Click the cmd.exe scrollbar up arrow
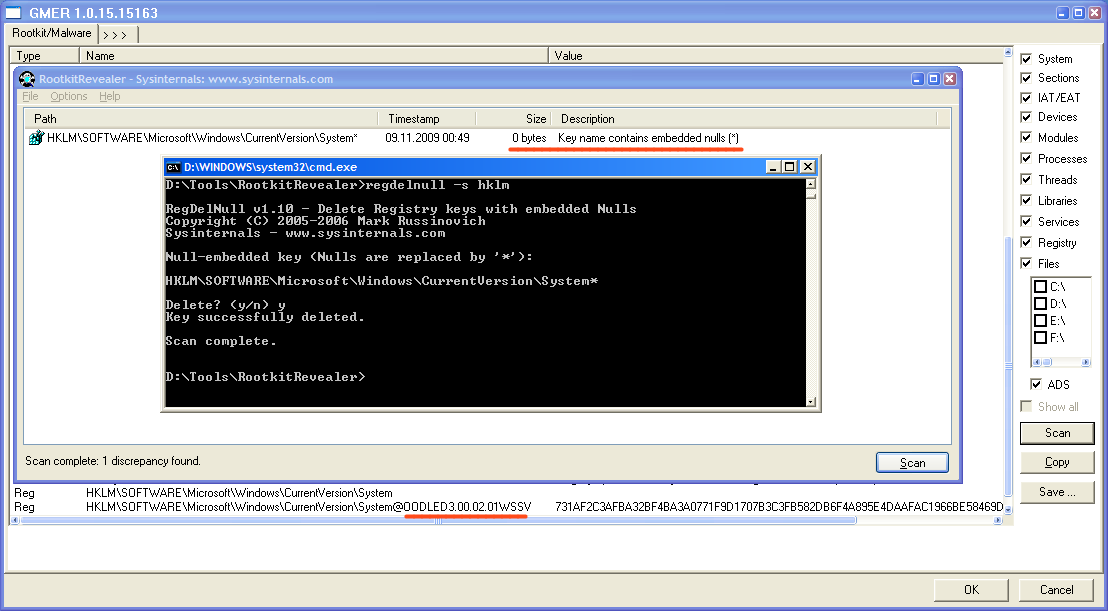This screenshot has height=611, width=1108. [811, 184]
